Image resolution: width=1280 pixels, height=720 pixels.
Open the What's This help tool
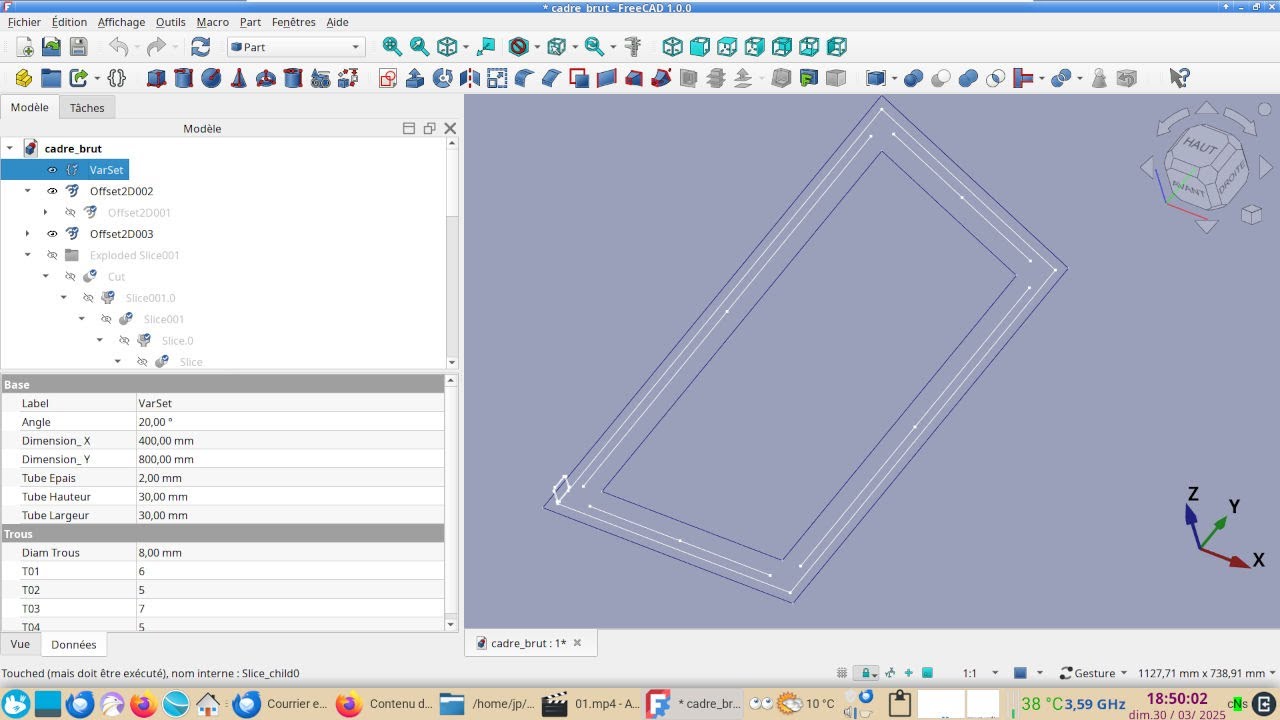(x=1179, y=78)
